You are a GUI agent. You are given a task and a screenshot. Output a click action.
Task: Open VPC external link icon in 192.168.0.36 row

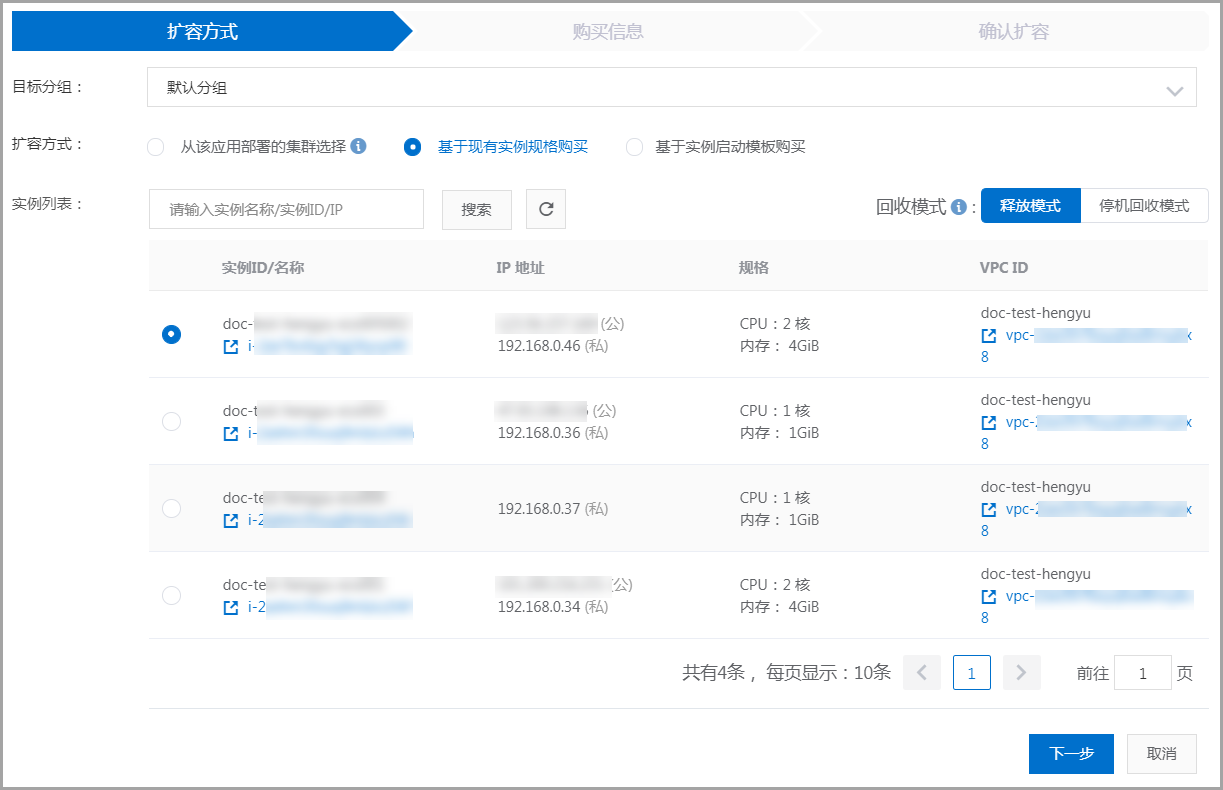click(x=989, y=423)
